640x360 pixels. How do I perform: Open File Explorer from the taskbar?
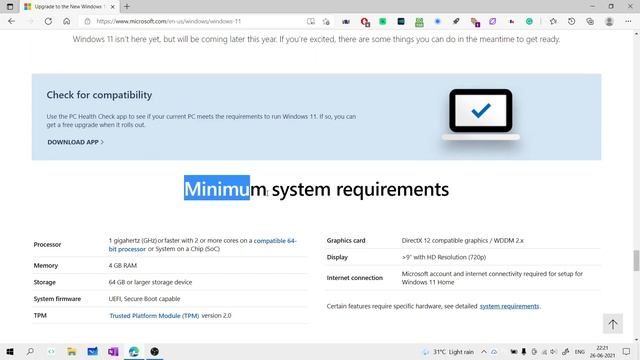(x=72, y=351)
